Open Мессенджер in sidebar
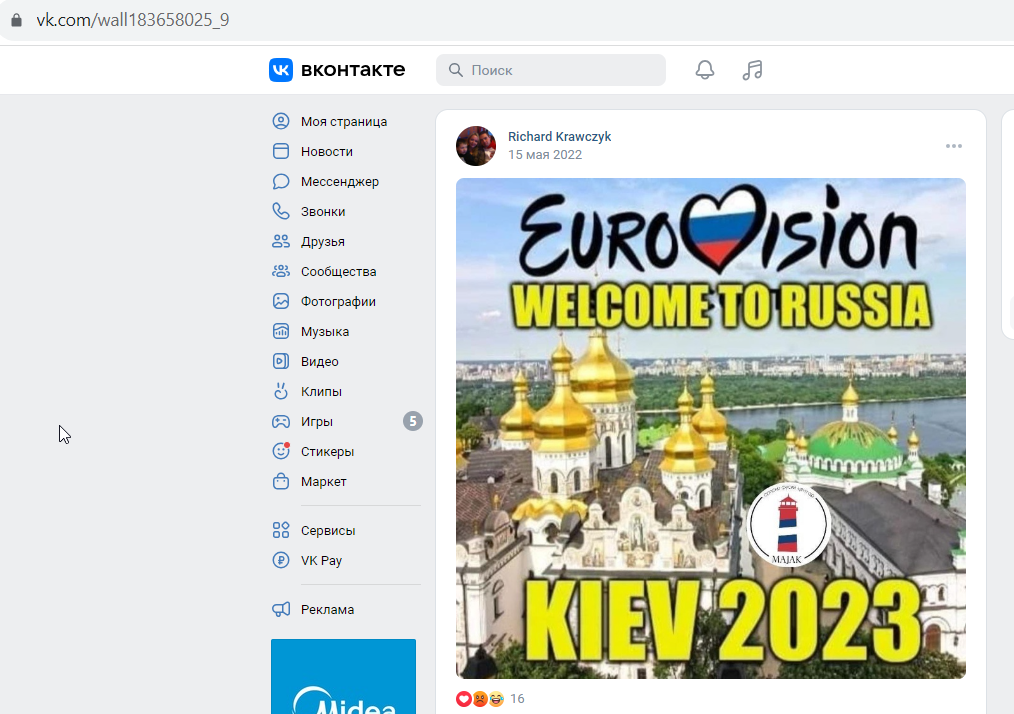The image size is (1014, 714). (340, 182)
